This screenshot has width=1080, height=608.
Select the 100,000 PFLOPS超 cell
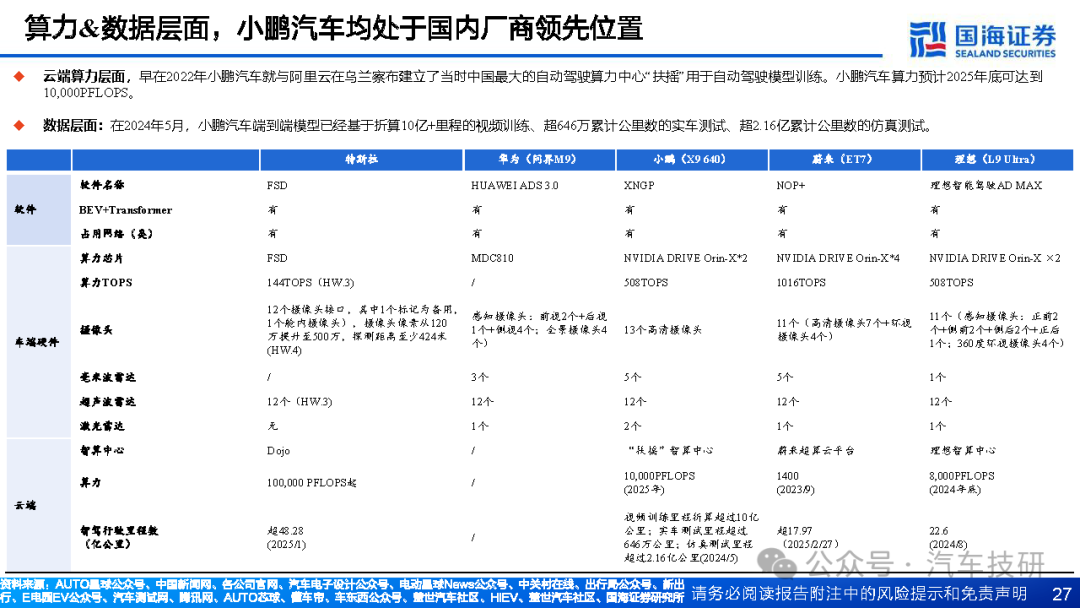point(311,483)
